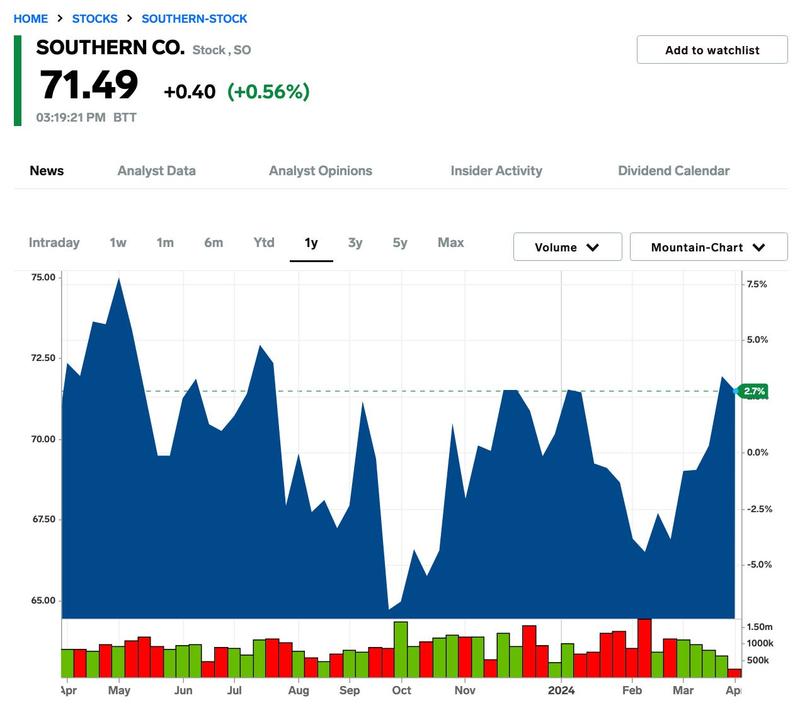
Task: Click the Oct date axis label
Action: tap(402, 690)
